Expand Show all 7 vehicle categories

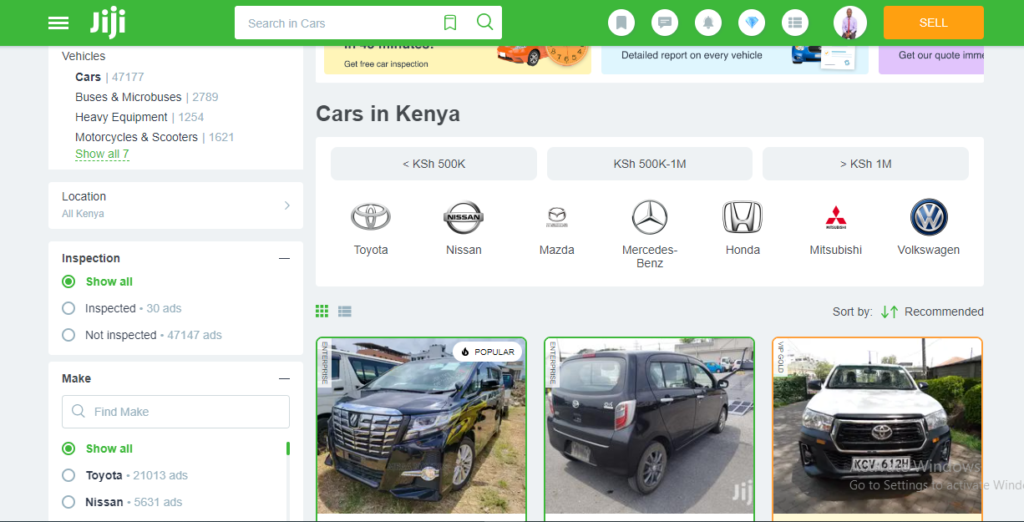(x=102, y=154)
